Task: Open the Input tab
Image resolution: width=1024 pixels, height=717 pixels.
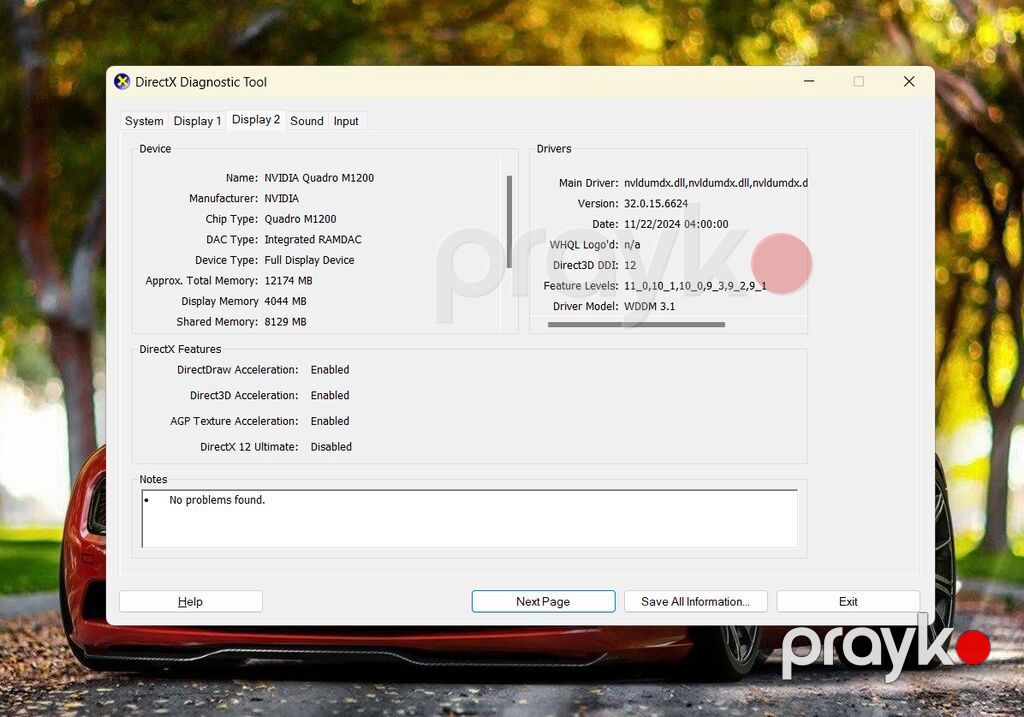Action: [346, 121]
